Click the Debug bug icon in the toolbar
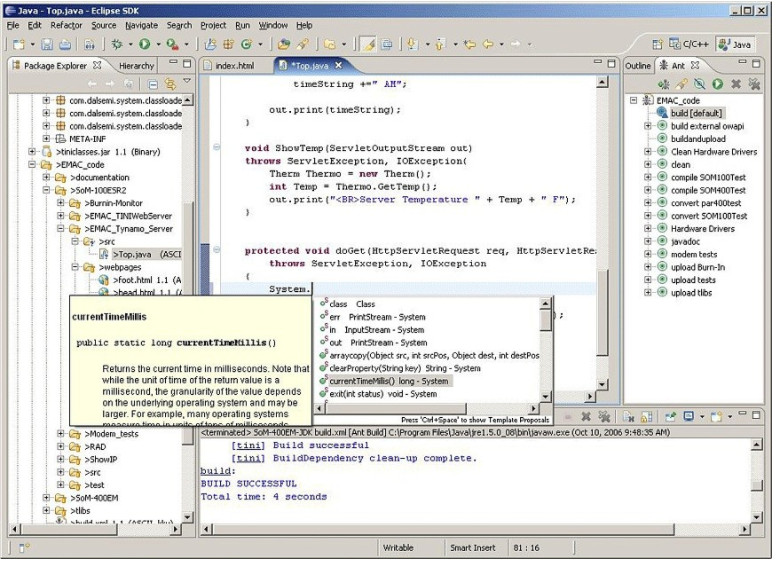This screenshot has width=774, height=562. (x=117, y=45)
